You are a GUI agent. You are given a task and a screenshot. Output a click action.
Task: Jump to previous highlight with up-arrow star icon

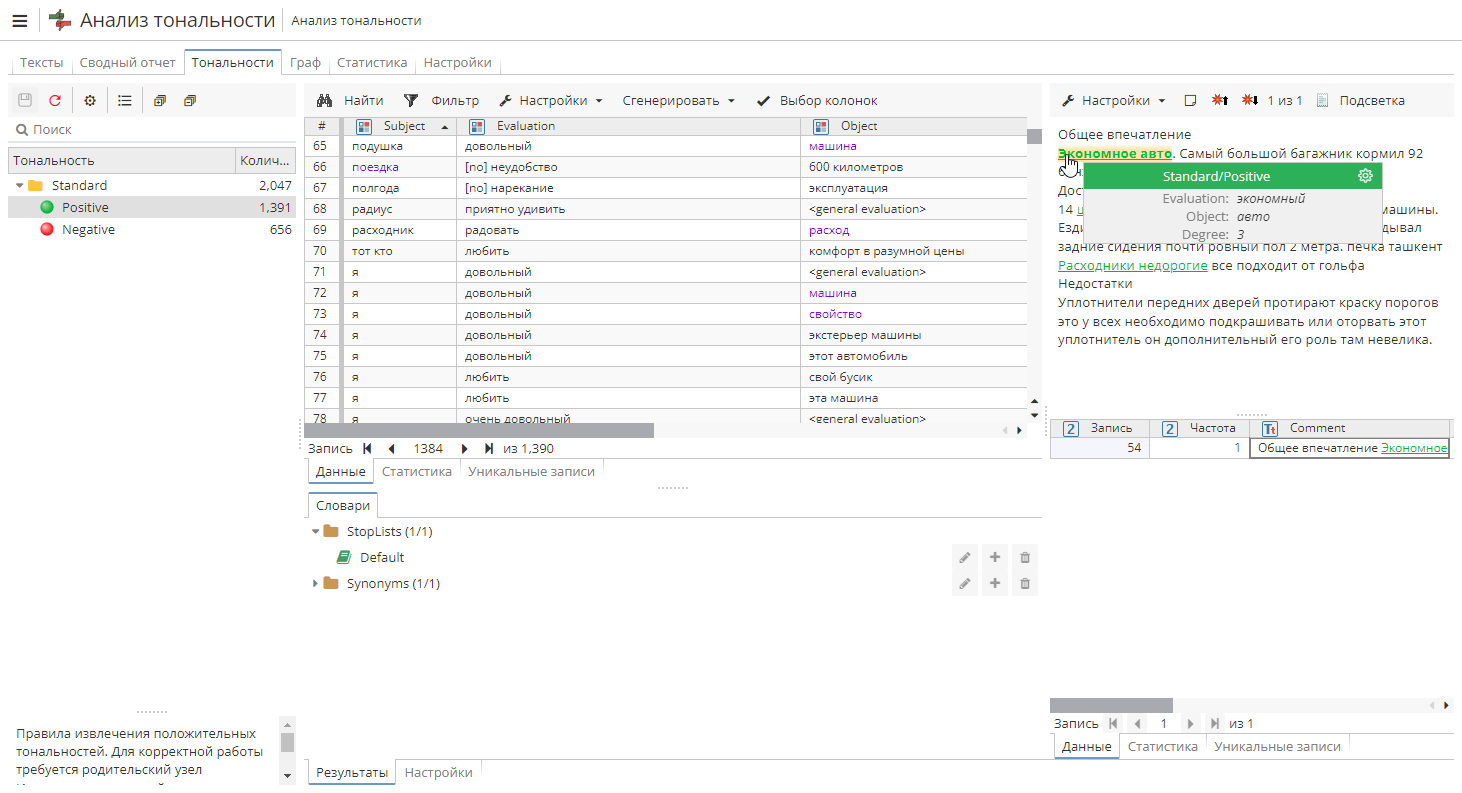point(1220,100)
